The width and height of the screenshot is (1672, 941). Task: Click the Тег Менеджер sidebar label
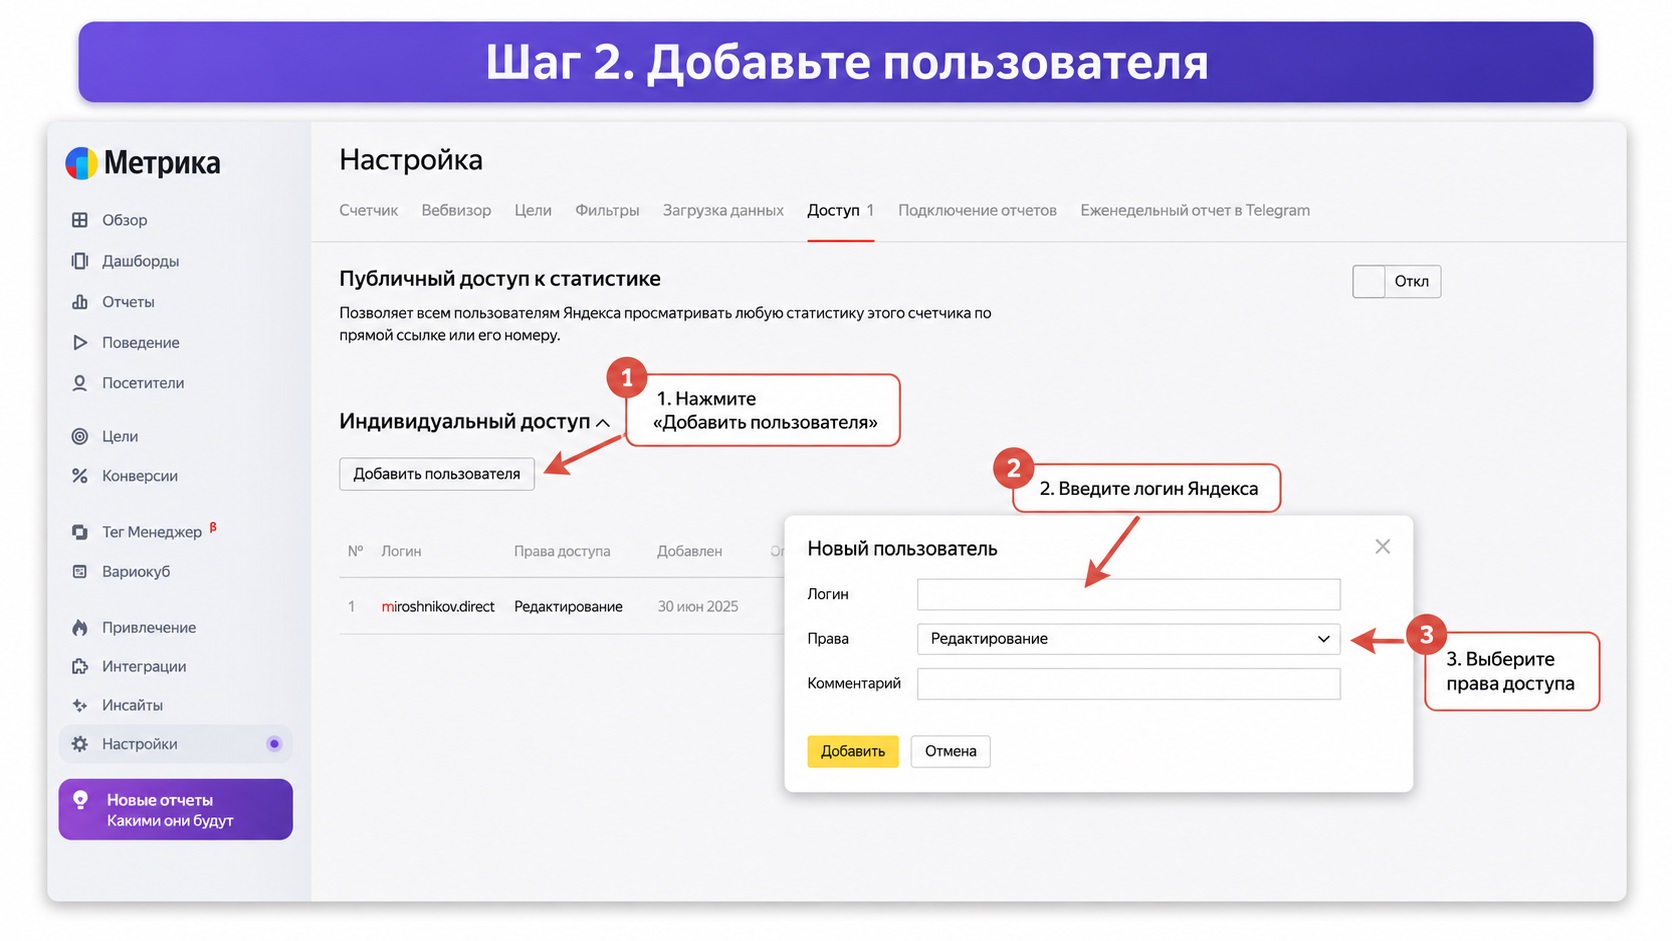point(152,532)
